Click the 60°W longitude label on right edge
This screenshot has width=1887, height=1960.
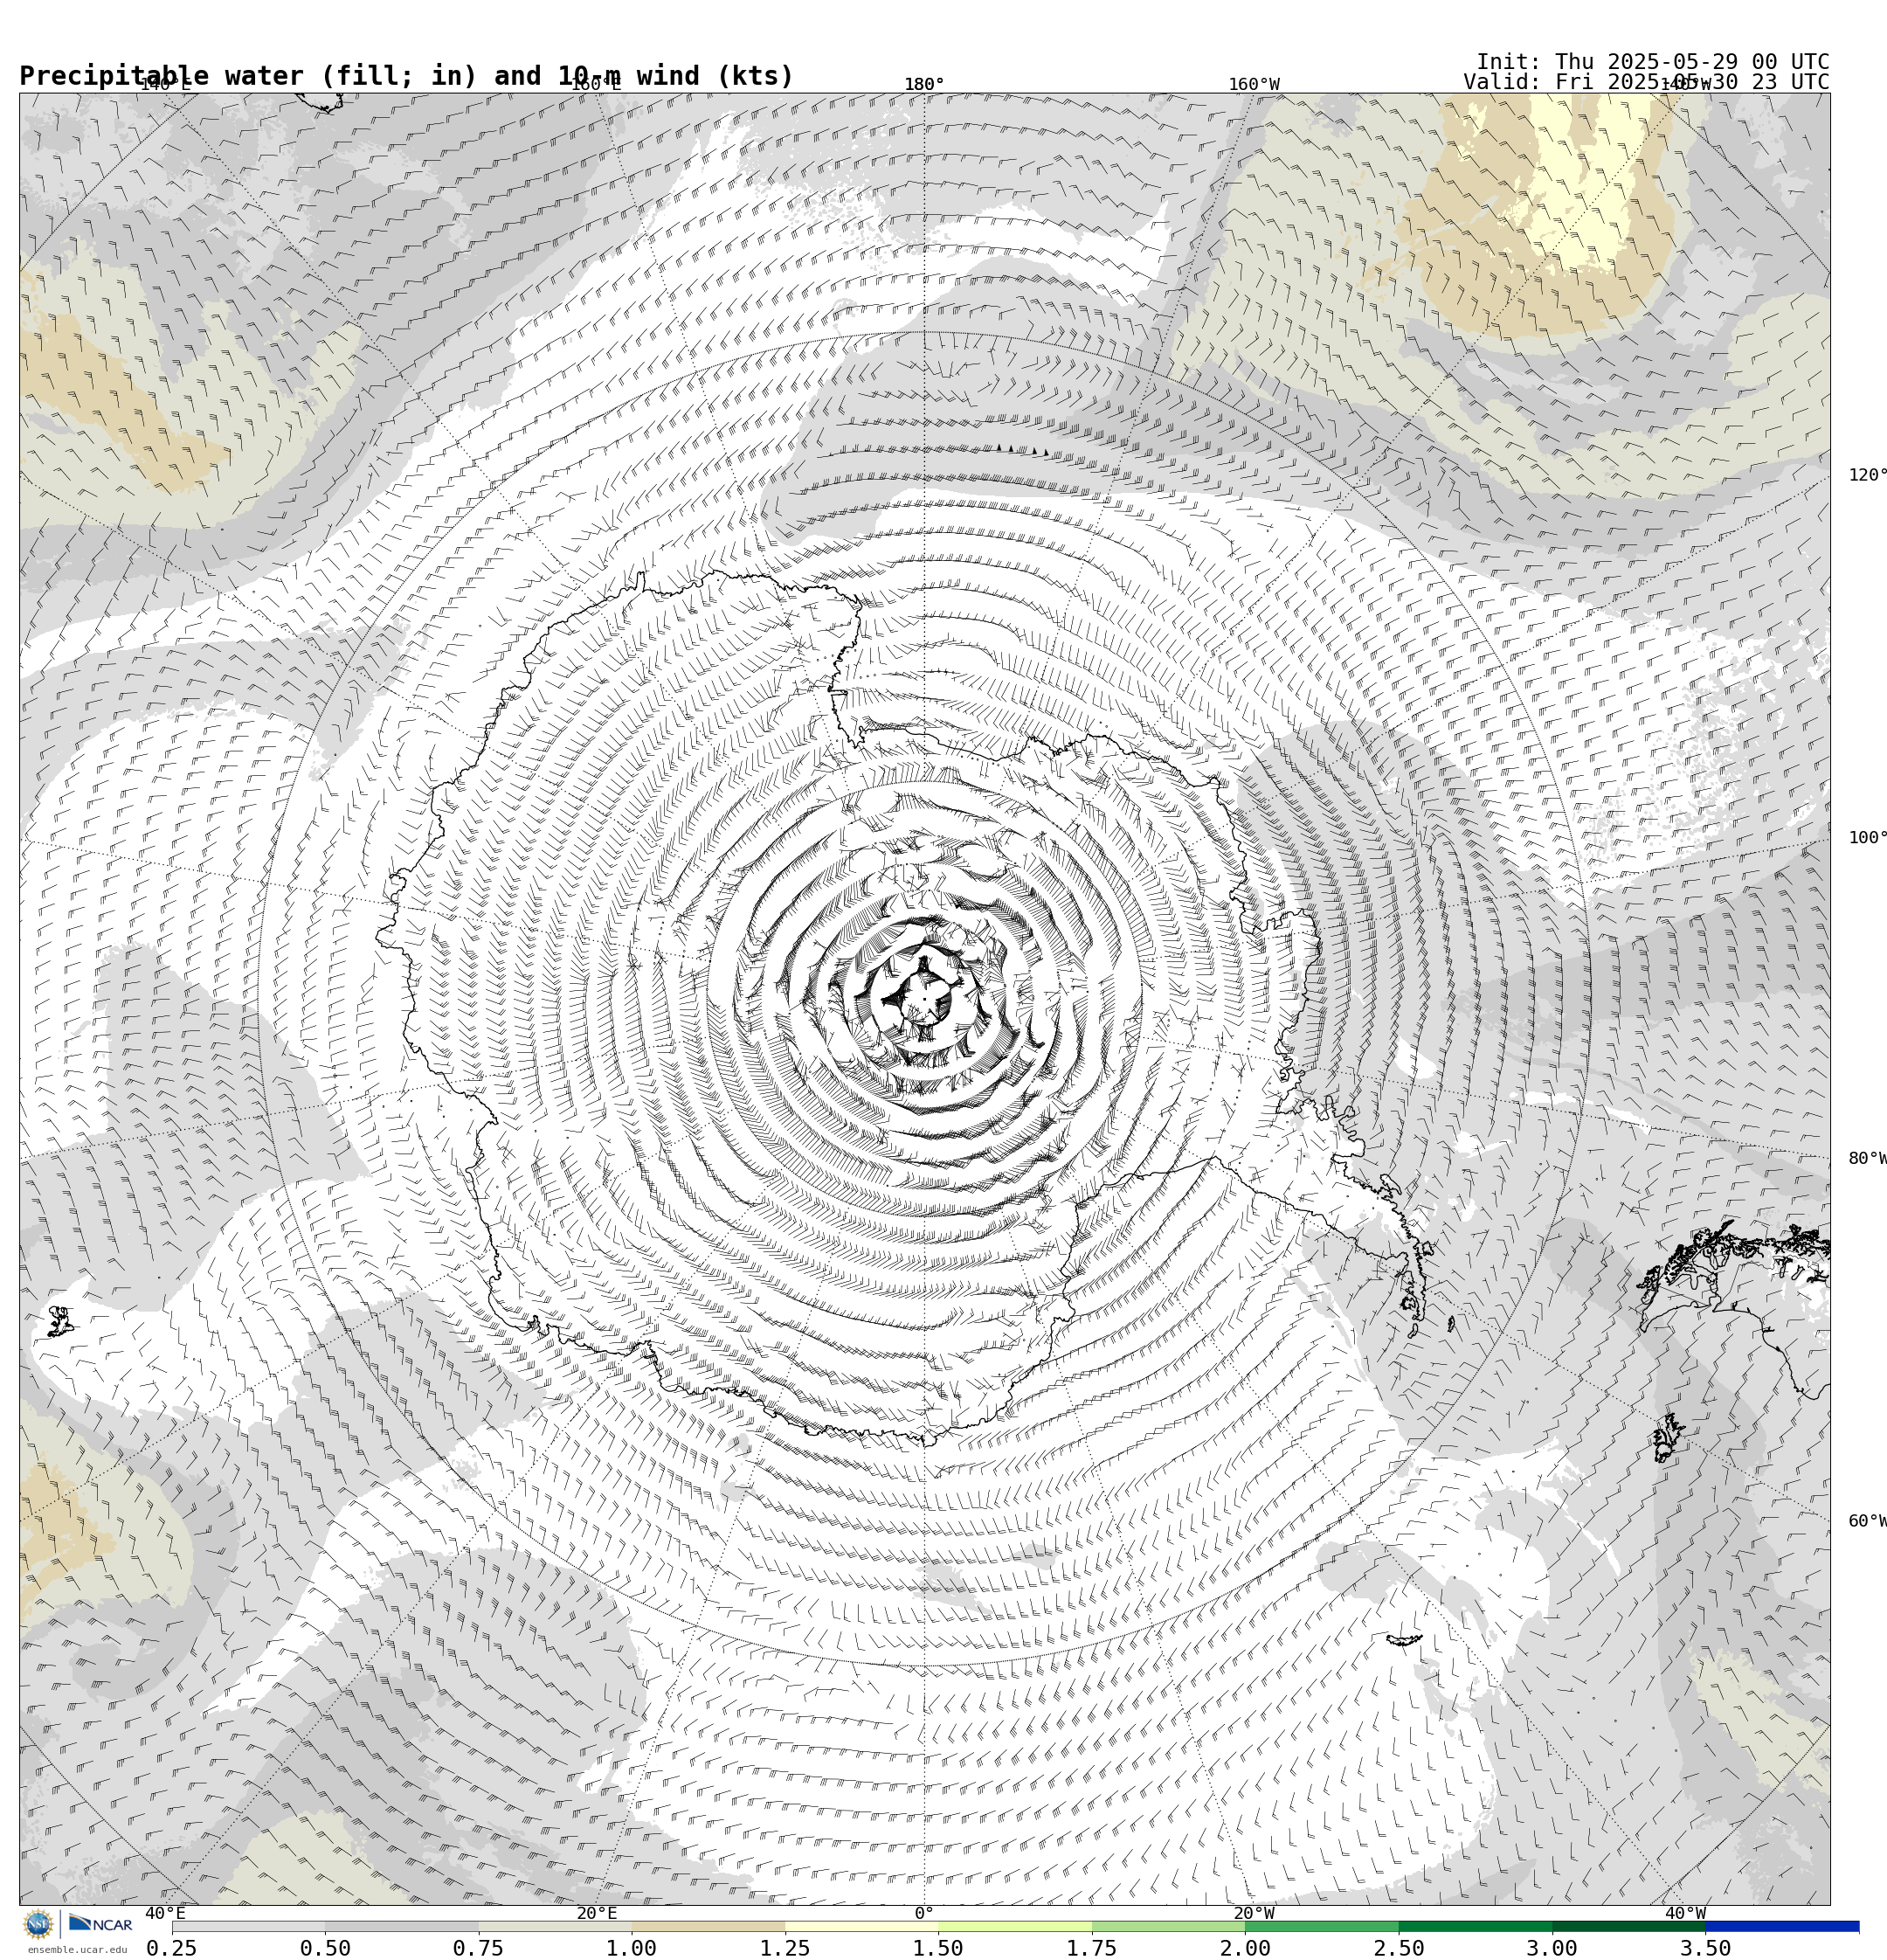pos(1867,1521)
